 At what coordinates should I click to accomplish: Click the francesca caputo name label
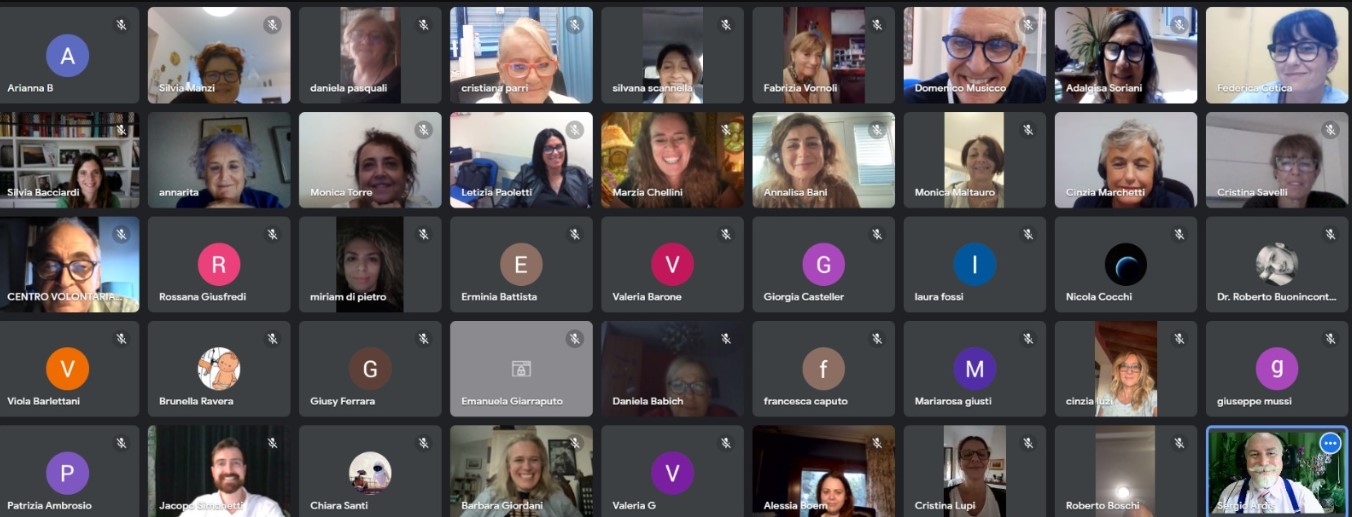point(805,401)
